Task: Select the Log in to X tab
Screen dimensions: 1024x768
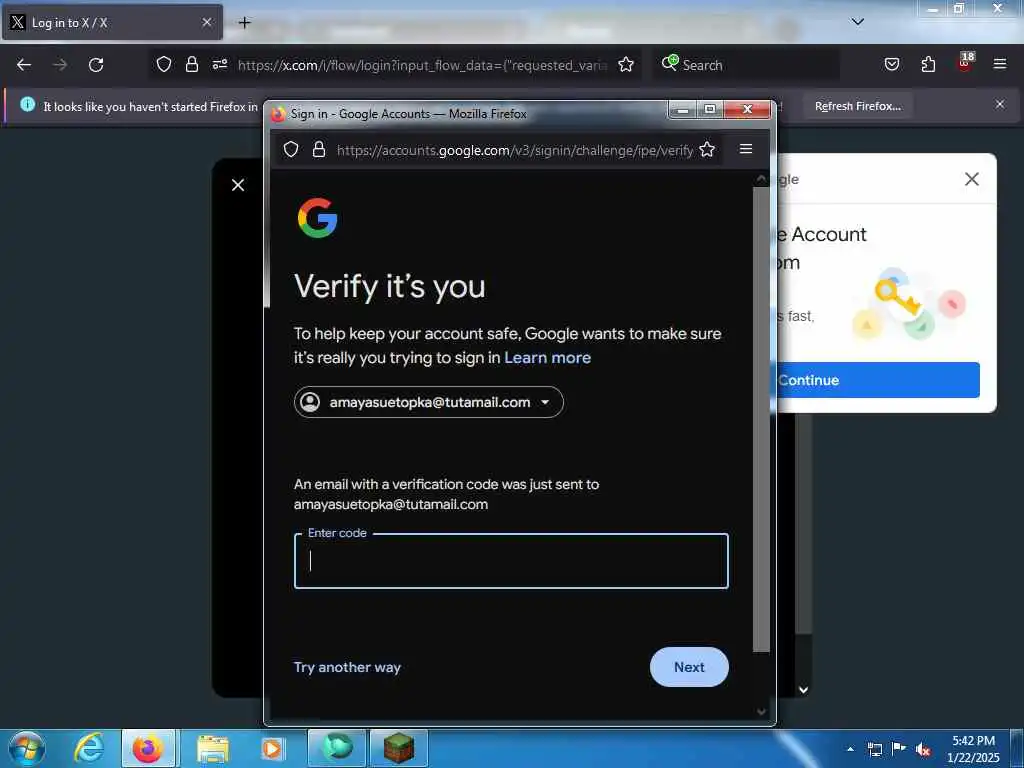Action: (112, 22)
